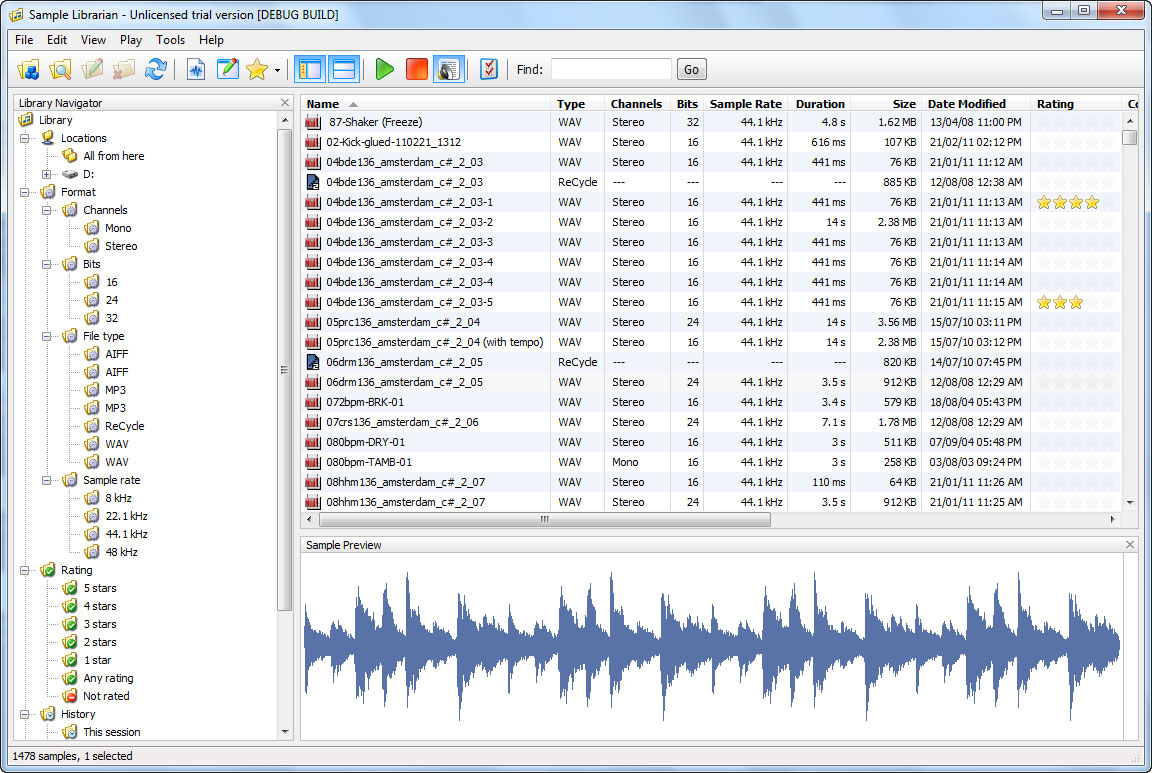Sort by the Size column header

pyautogui.click(x=886, y=104)
